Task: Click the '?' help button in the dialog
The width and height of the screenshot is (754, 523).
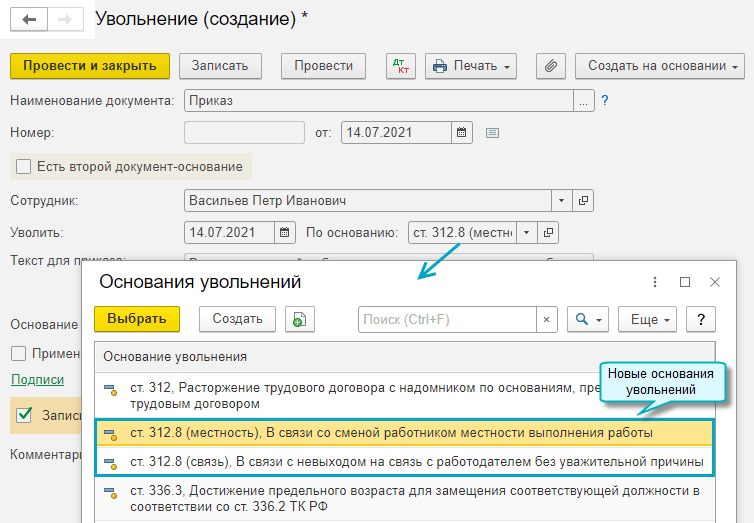Action: tap(701, 320)
